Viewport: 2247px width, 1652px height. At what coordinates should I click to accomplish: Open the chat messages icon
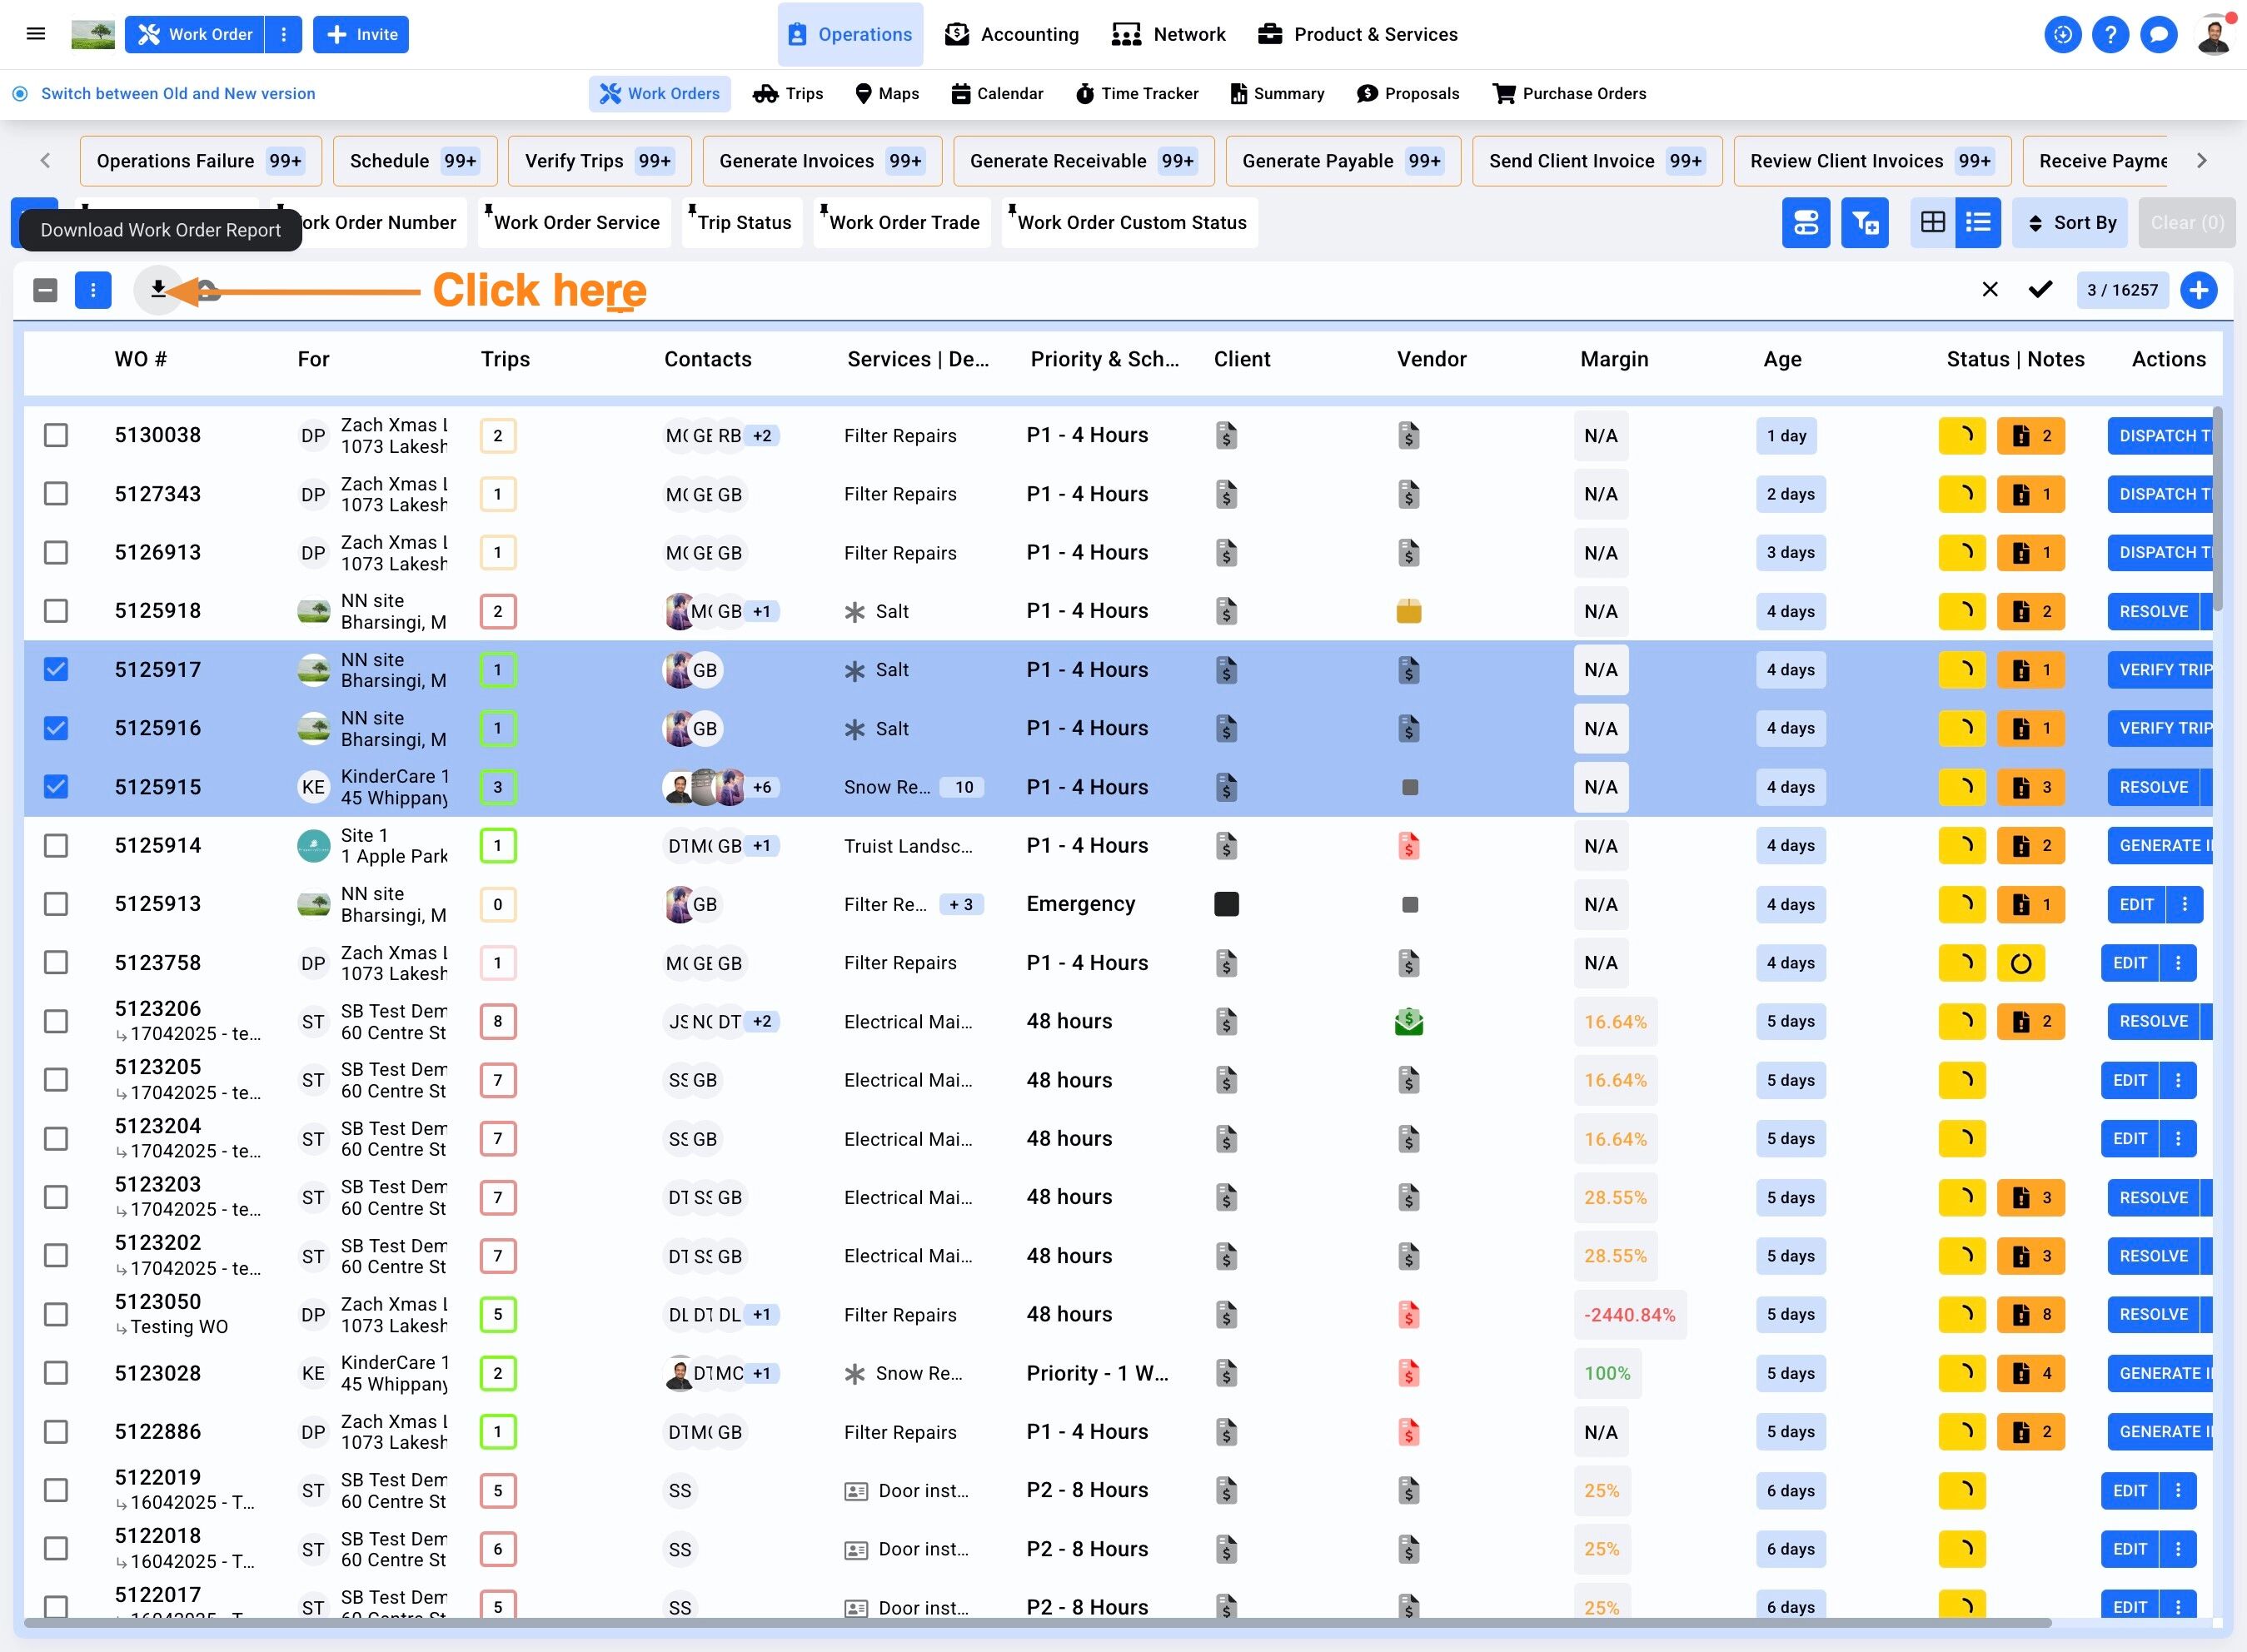click(2158, 35)
